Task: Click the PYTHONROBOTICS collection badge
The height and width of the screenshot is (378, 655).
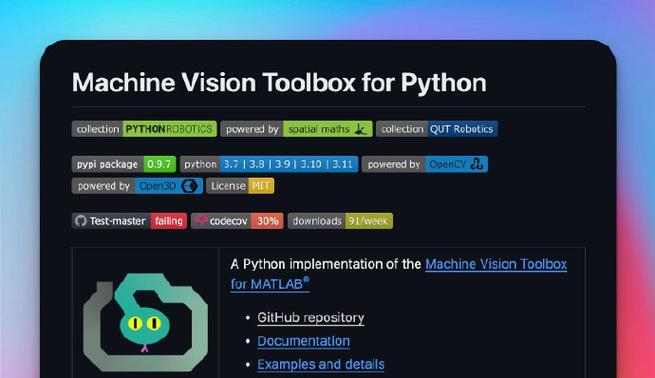Action: [x=144, y=129]
